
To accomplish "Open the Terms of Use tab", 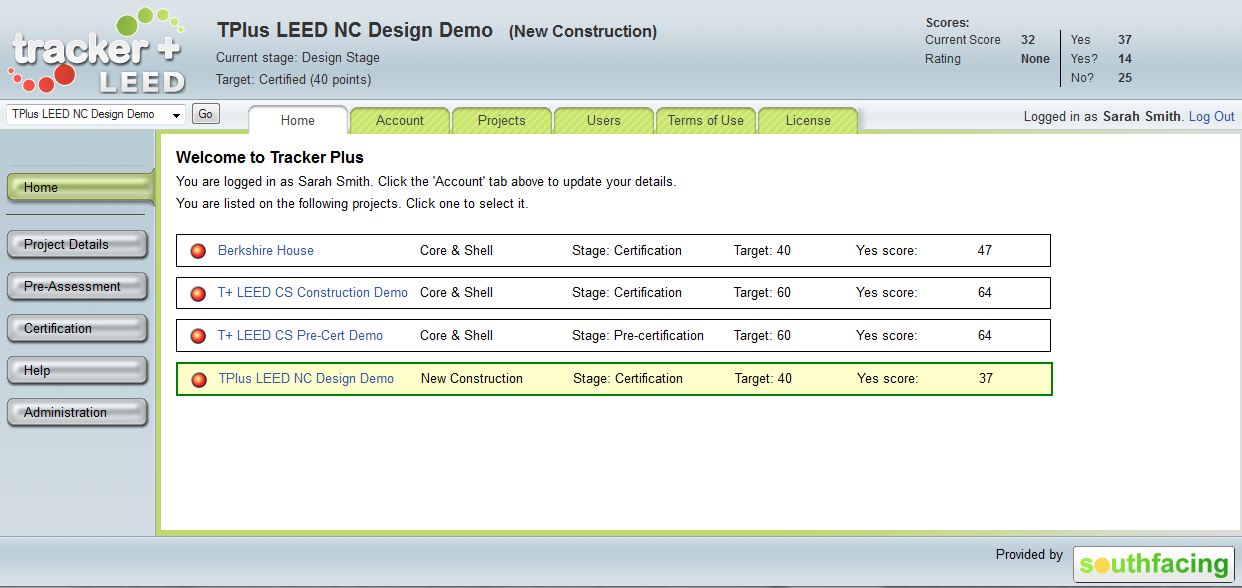I will (x=705, y=120).
